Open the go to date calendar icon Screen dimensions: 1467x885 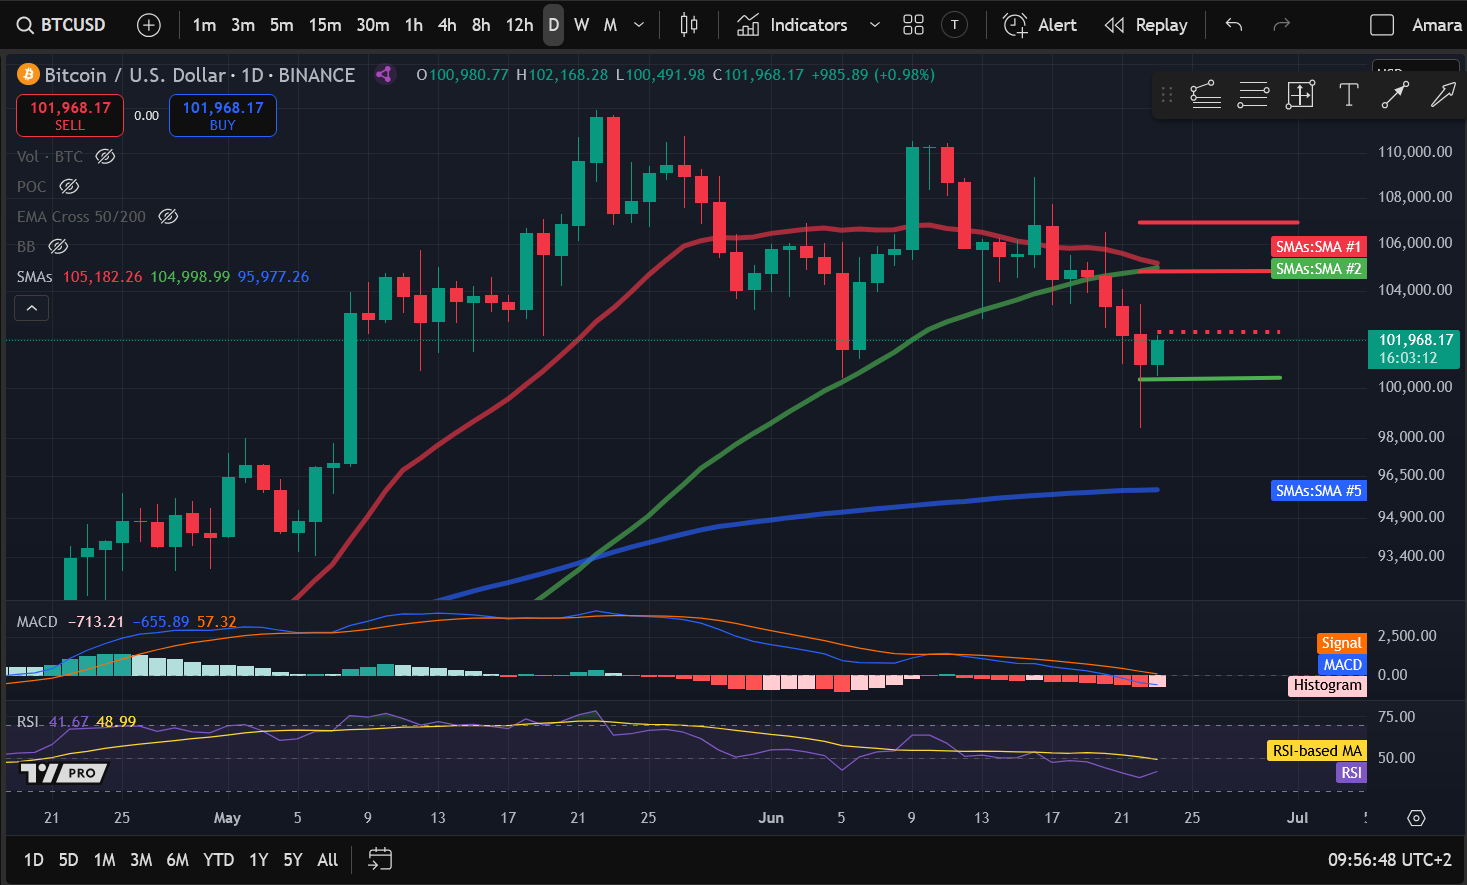380,859
